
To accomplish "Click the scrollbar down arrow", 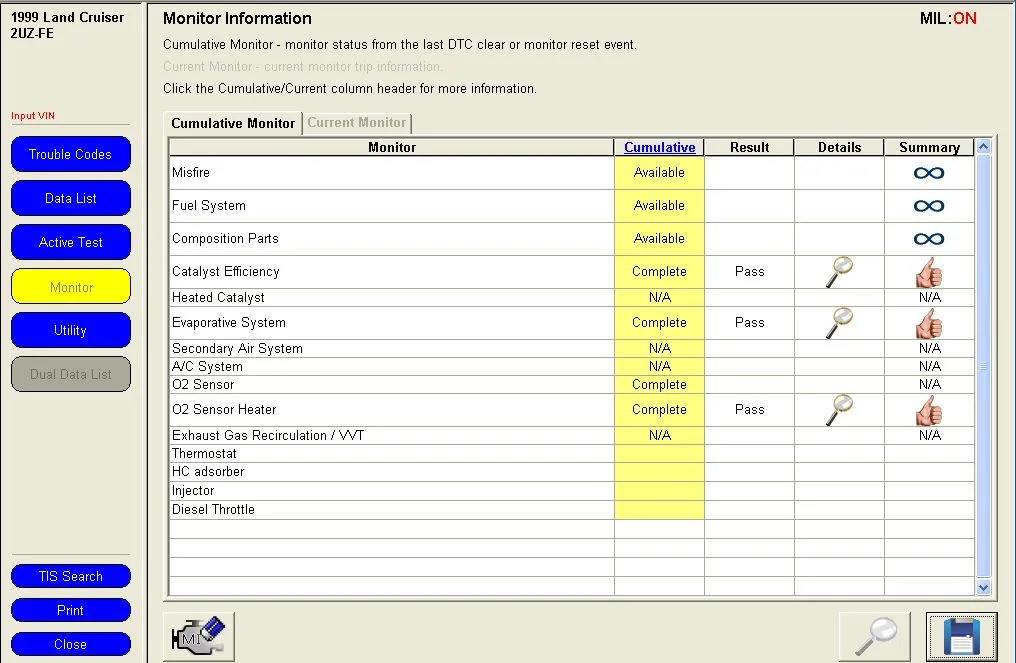I will [984, 588].
